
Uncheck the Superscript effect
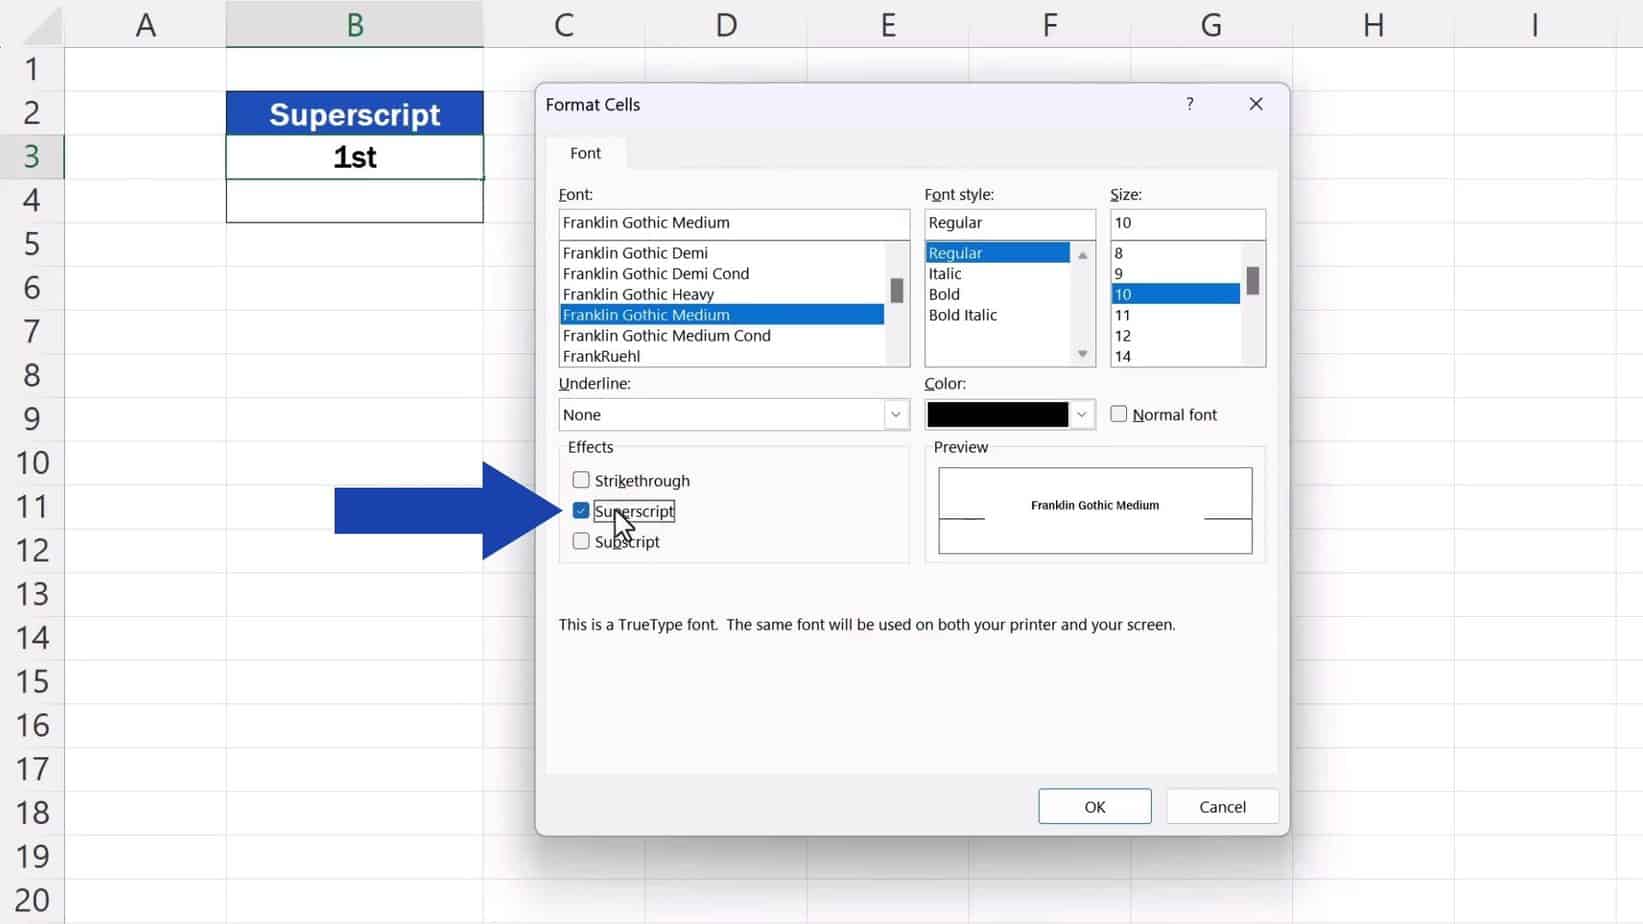point(580,510)
